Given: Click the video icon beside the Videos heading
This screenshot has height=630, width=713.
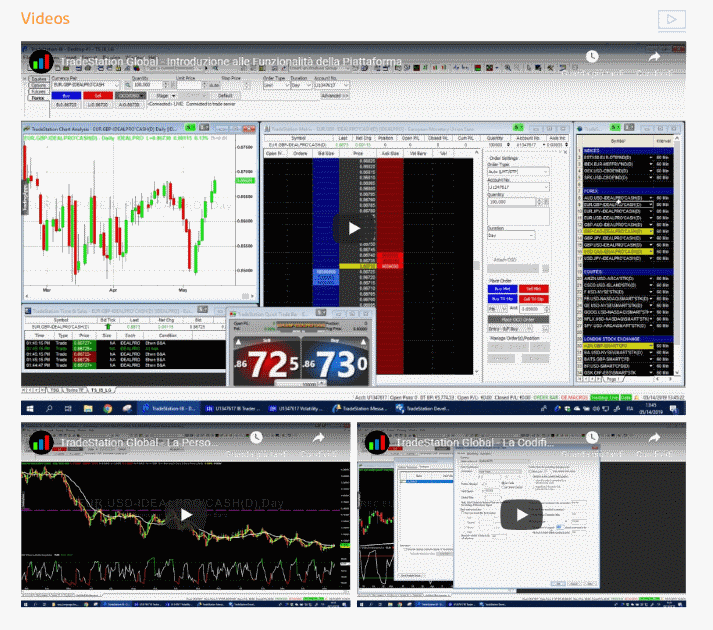Looking at the screenshot, I should [672, 20].
